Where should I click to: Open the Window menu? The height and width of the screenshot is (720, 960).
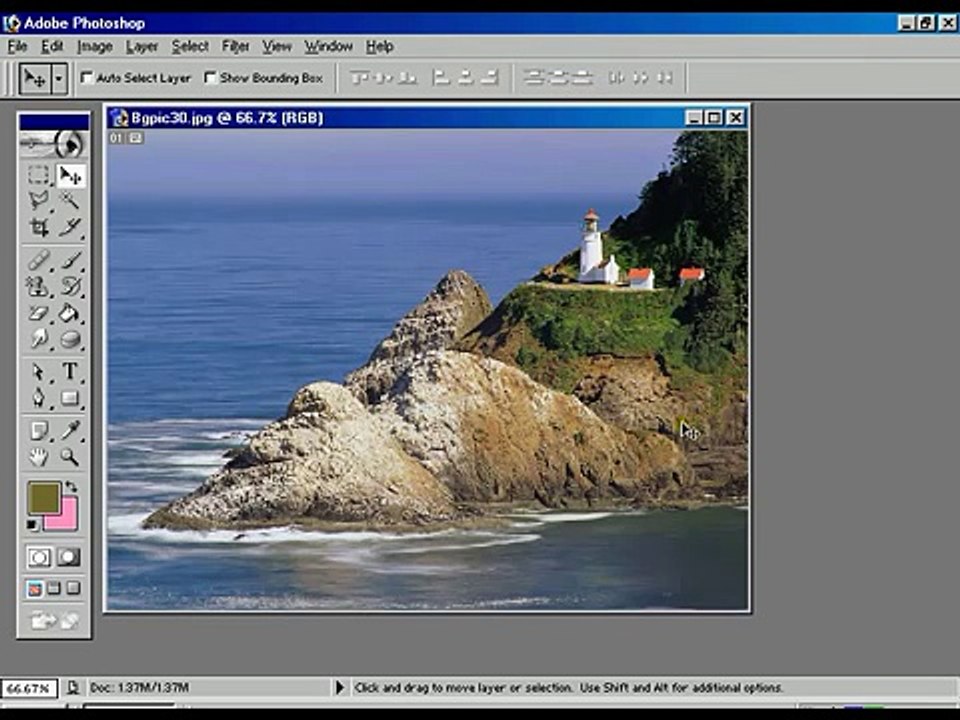point(328,47)
